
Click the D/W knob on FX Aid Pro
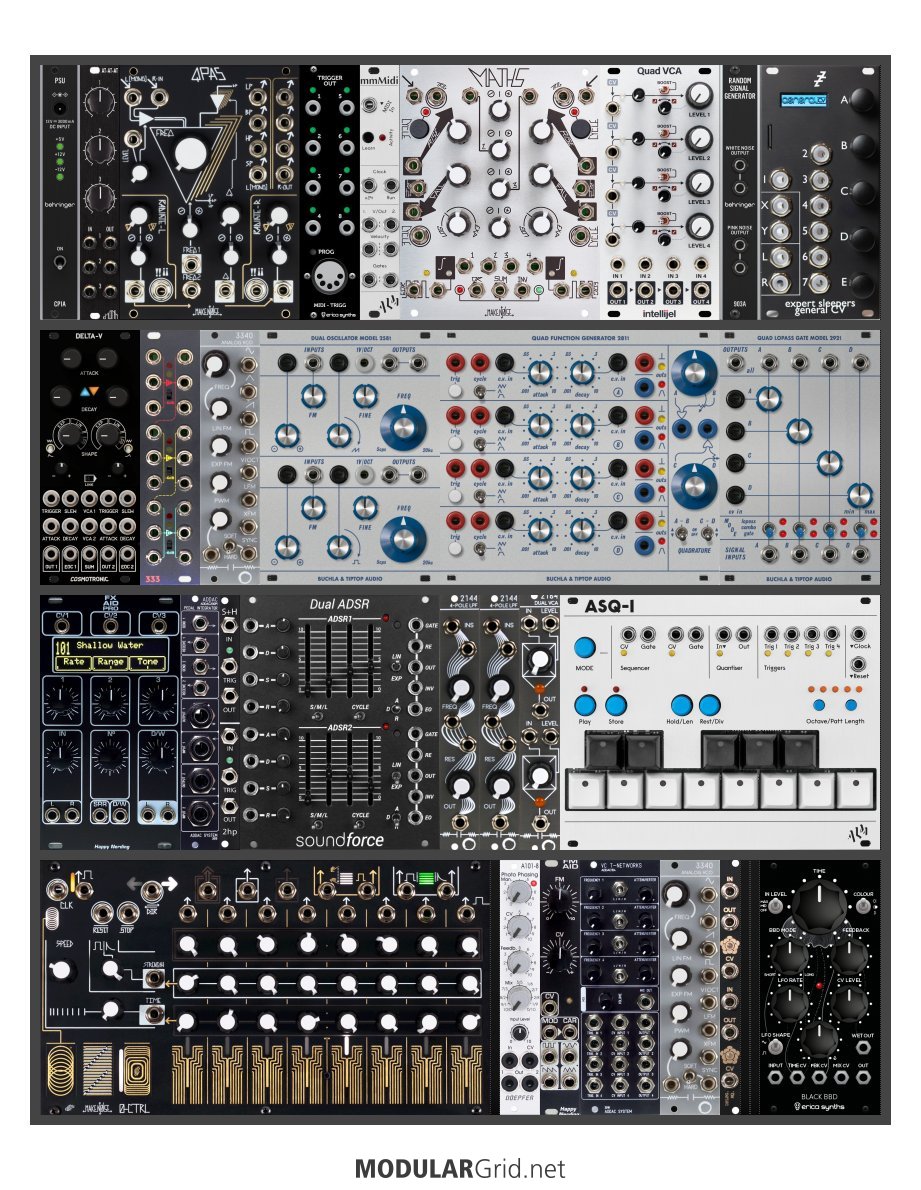click(158, 755)
